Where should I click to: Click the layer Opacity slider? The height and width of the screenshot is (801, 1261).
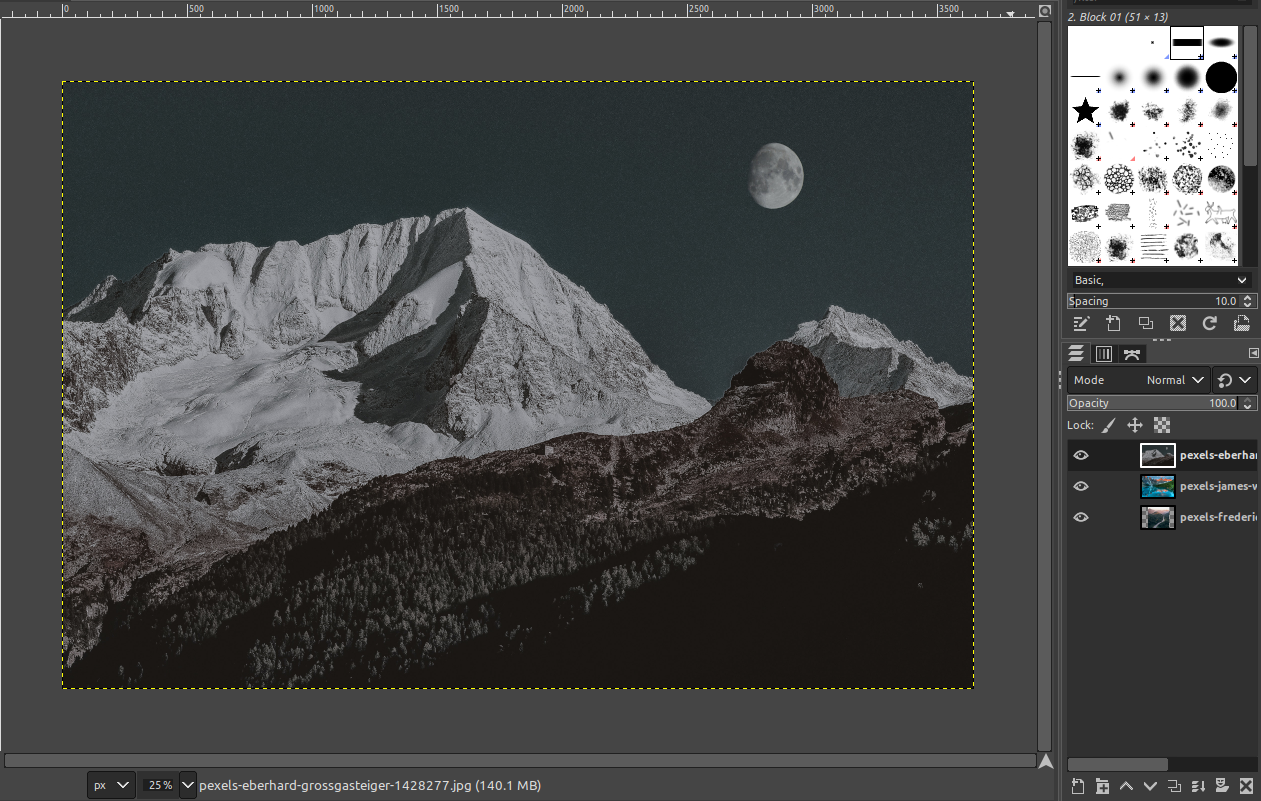click(x=1150, y=403)
